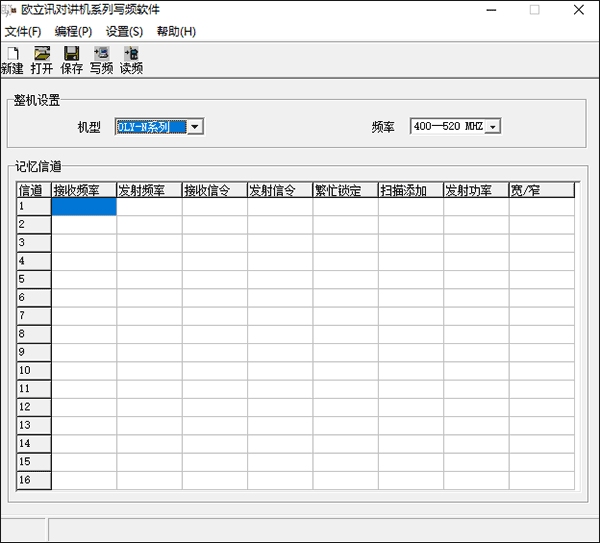Click the 扫描添加 column header
Screen dimensions: 600x543
(x=411, y=190)
